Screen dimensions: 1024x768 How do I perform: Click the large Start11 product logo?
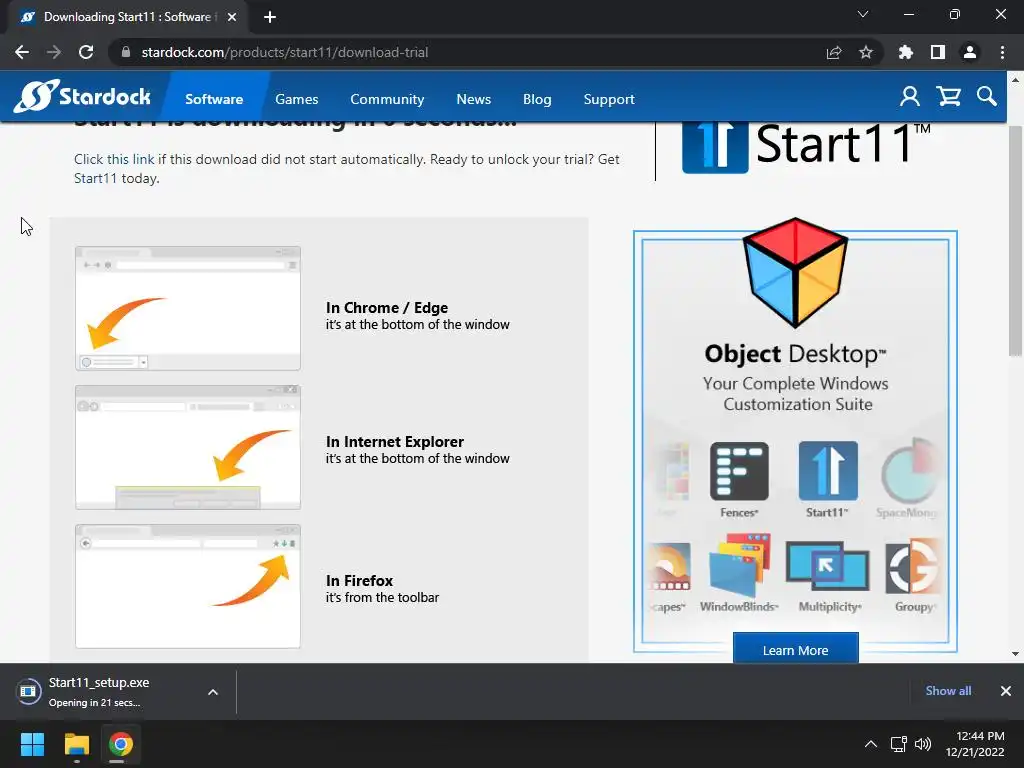(807, 146)
